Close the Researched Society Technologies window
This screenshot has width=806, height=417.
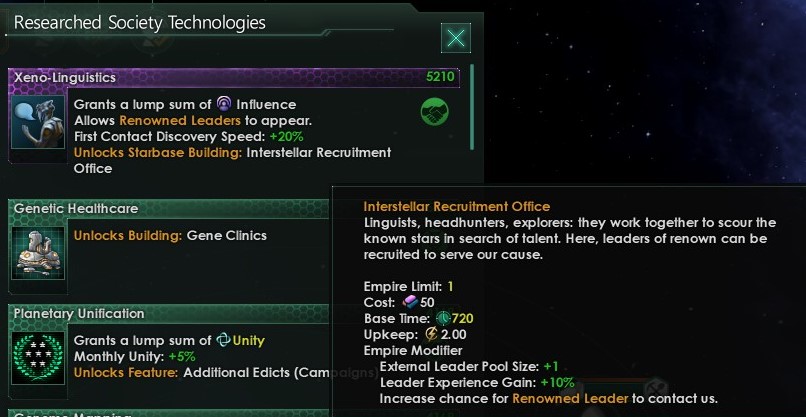click(x=456, y=38)
